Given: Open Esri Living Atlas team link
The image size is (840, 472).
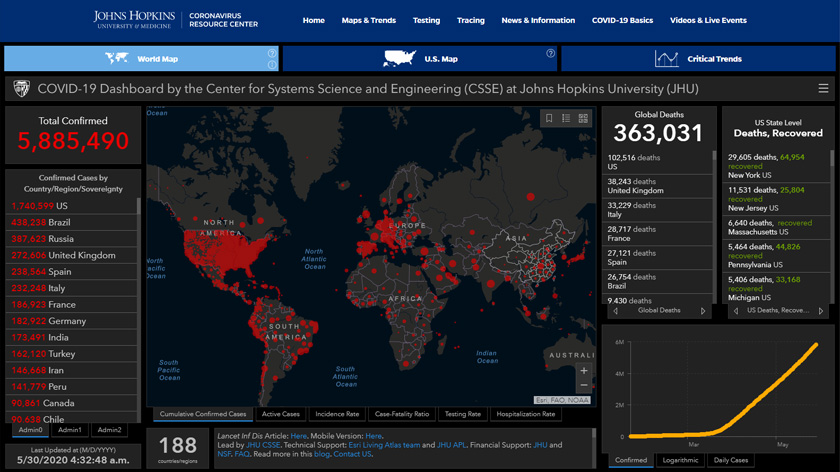Looking at the screenshot, I should pyautogui.click(x=384, y=445).
